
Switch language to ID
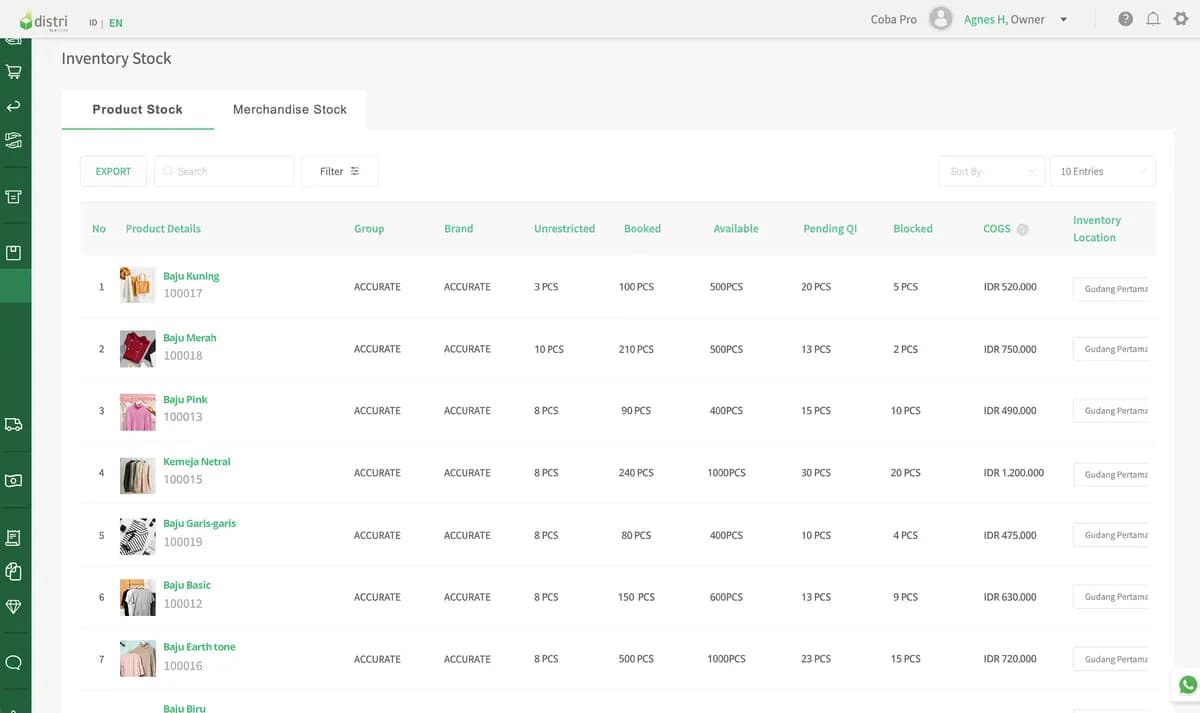[x=93, y=23]
